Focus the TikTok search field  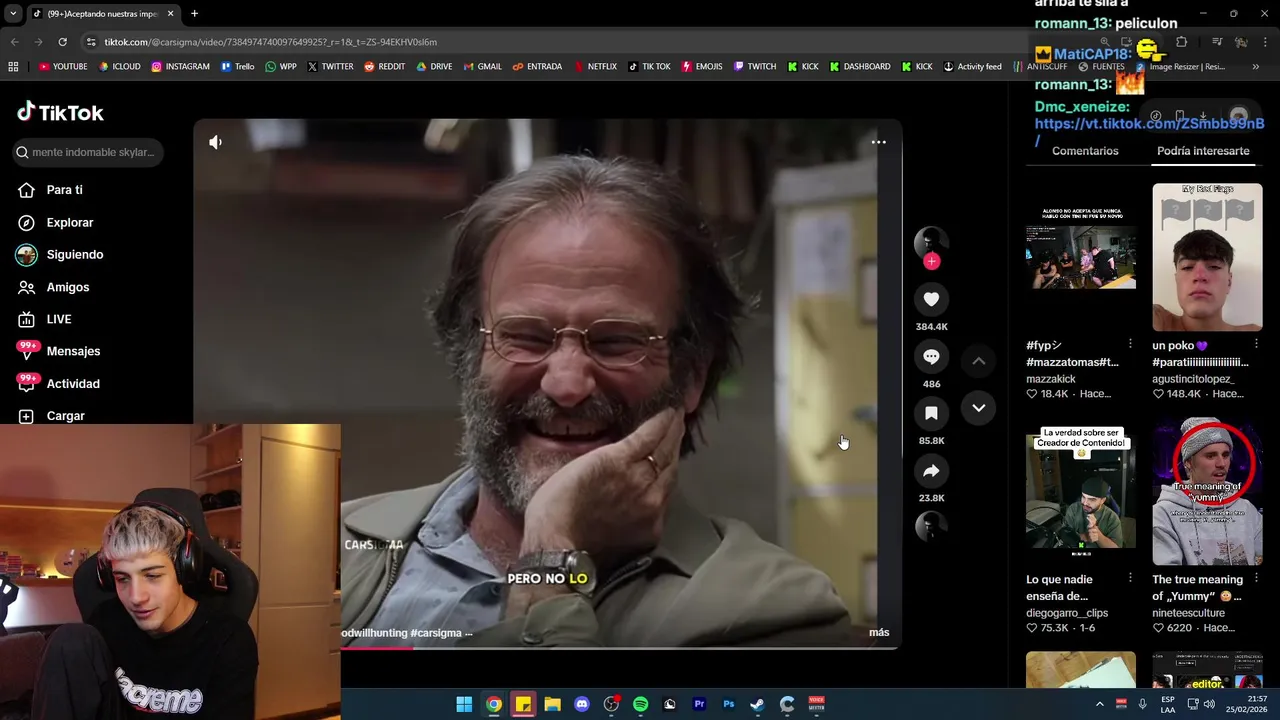pos(88,152)
